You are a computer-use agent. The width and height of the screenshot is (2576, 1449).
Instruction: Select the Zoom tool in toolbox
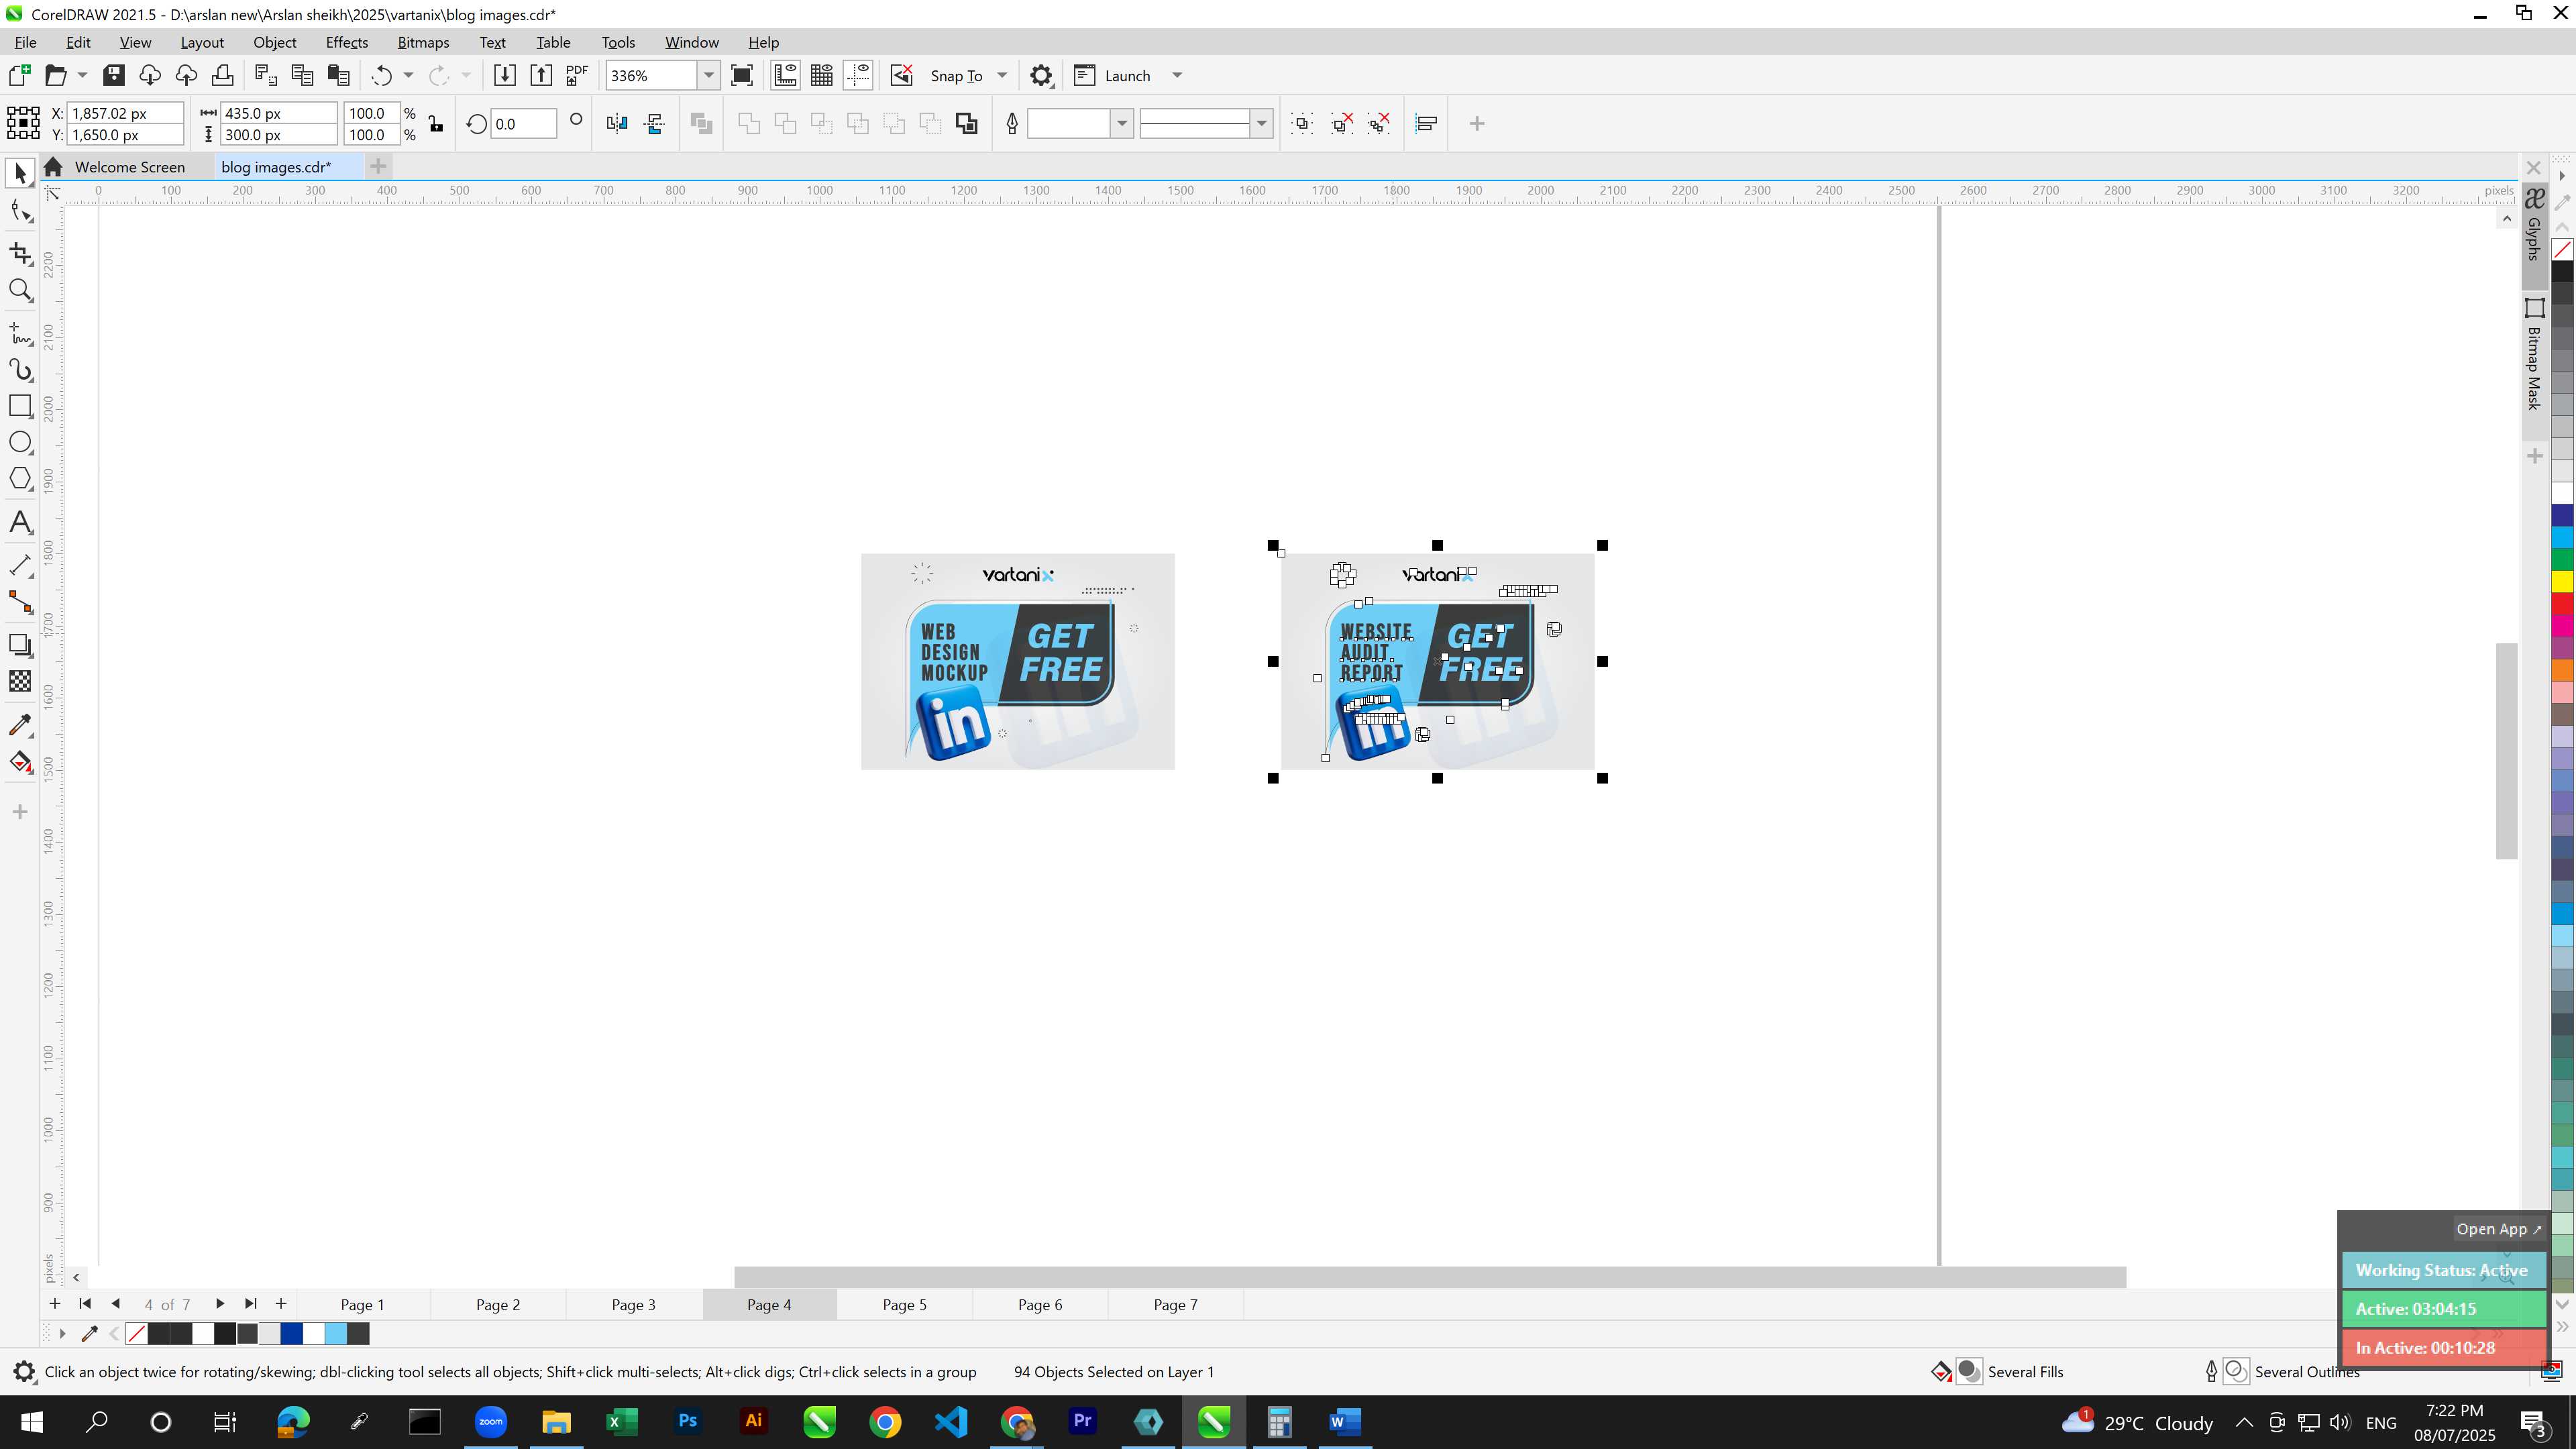(20, 290)
